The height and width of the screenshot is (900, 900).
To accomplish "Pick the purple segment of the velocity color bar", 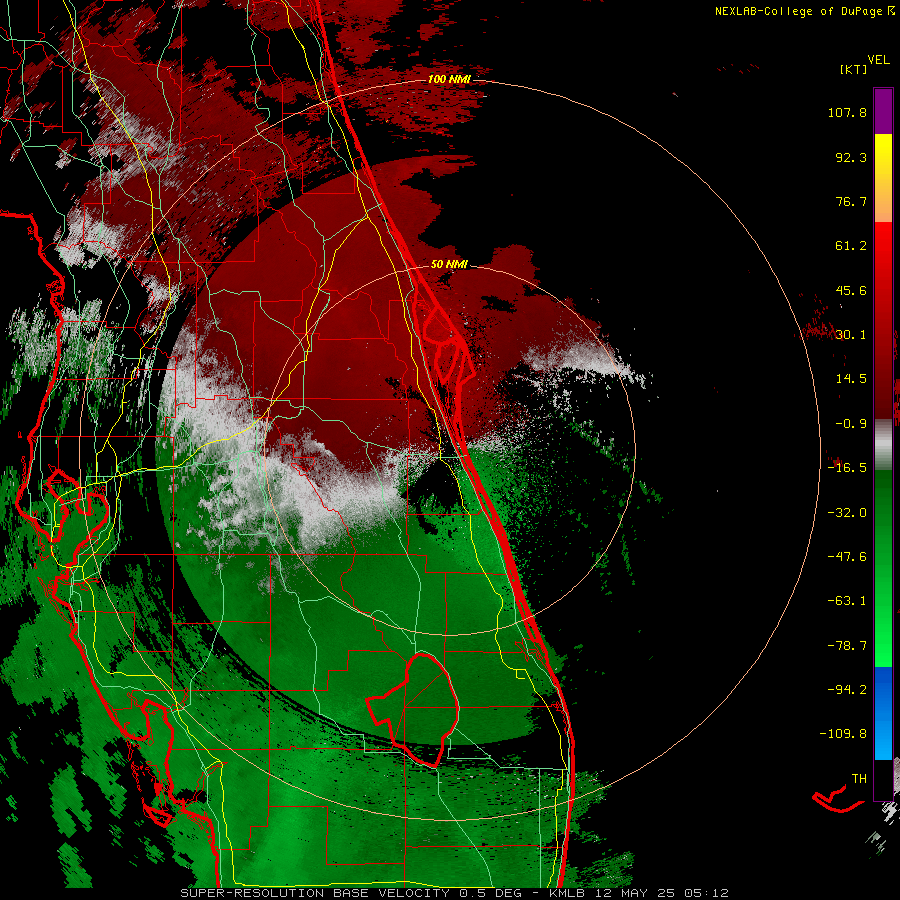I will pyautogui.click(x=883, y=111).
